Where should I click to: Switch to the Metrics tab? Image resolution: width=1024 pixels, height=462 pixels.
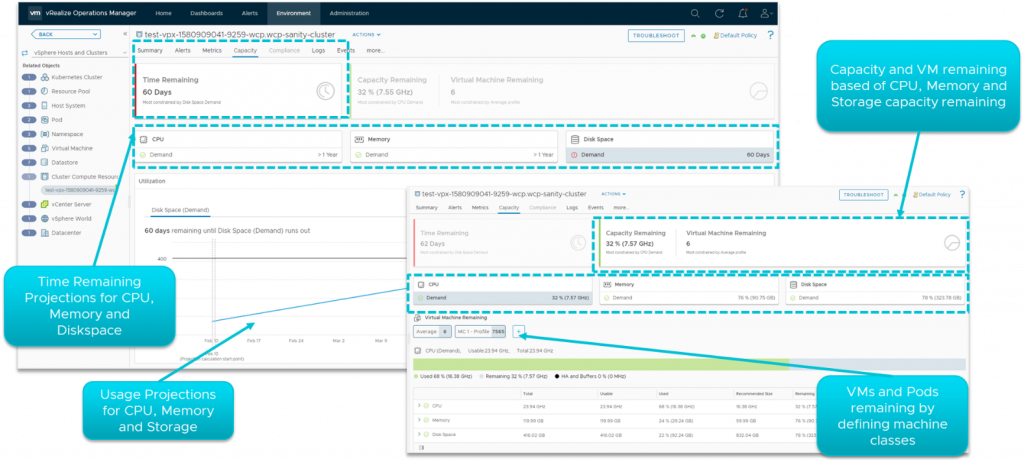[x=212, y=50]
